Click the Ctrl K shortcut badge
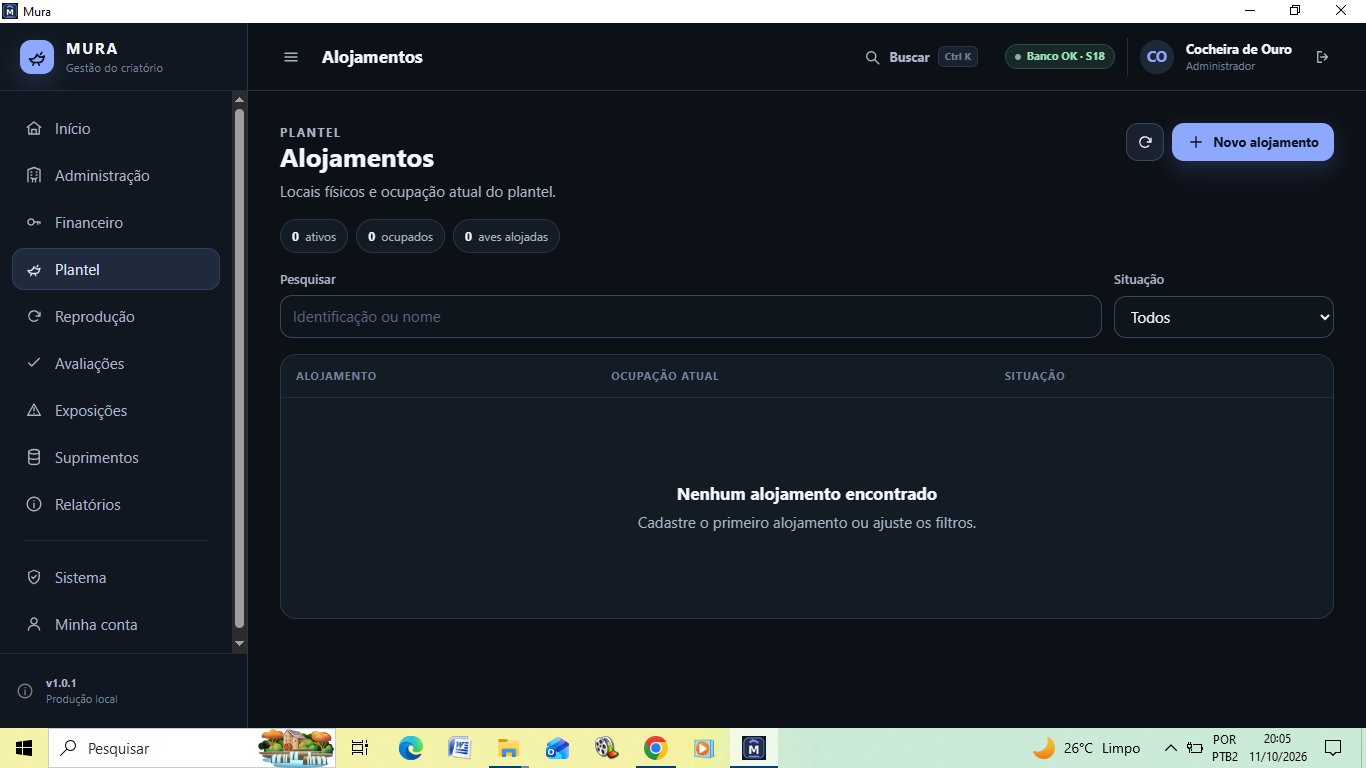The height and width of the screenshot is (768, 1366). point(958,57)
